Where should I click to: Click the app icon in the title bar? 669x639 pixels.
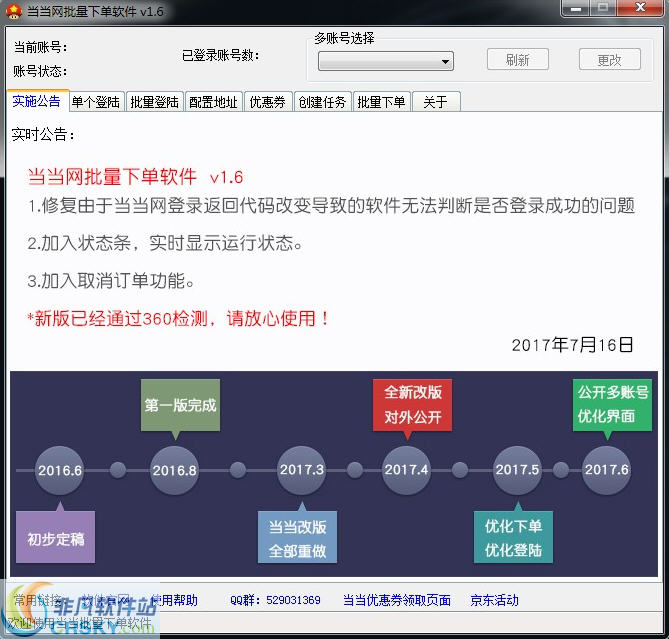[14, 11]
